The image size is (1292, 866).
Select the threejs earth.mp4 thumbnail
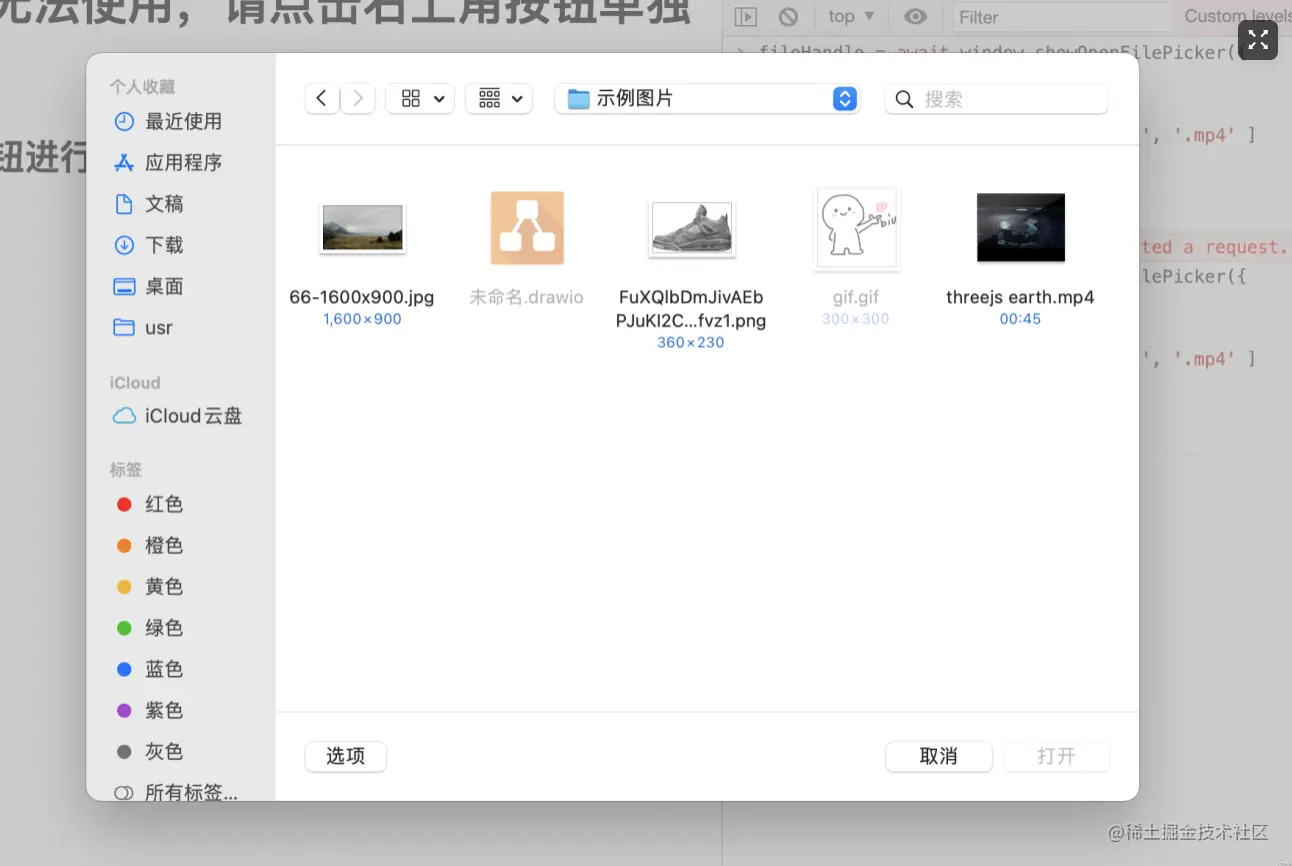point(1020,227)
